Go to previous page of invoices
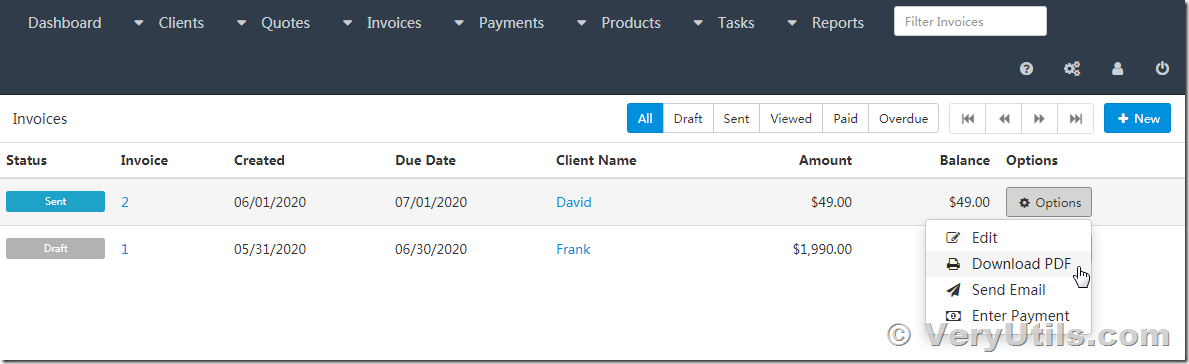1189x364 pixels. [x=1004, y=118]
